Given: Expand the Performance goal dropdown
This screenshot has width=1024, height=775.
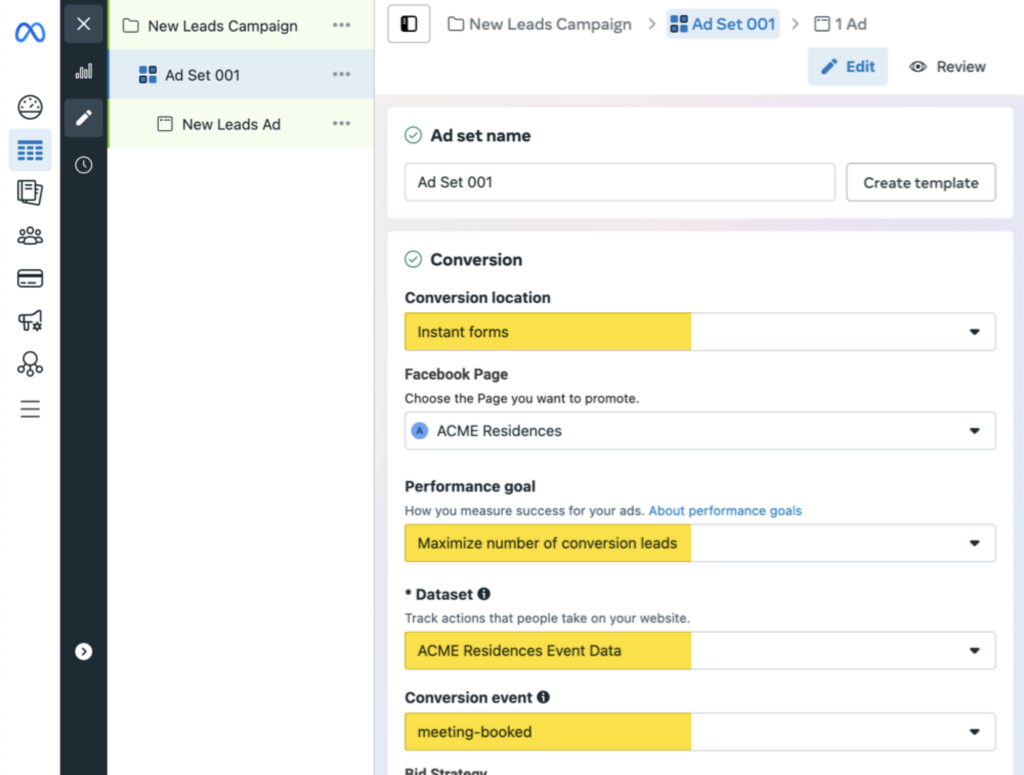Looking at the screenshot, I should coord(700,543).
